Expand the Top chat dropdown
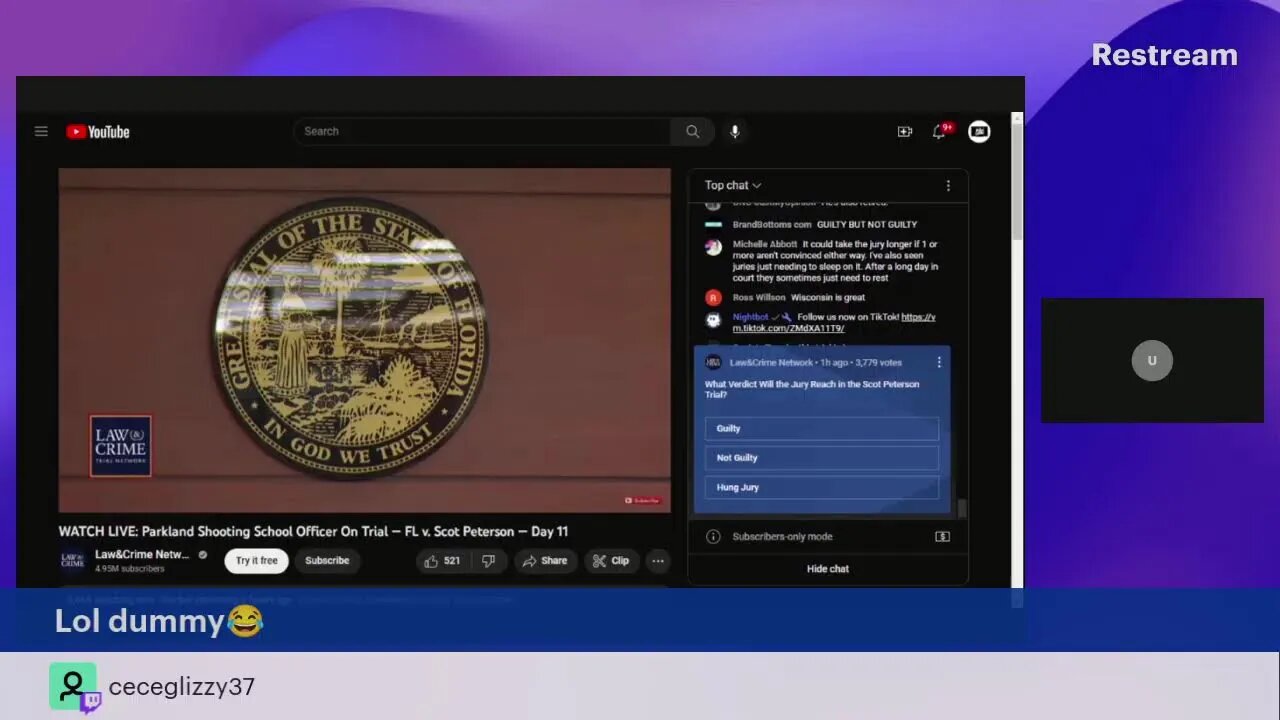 click(733, 185)
